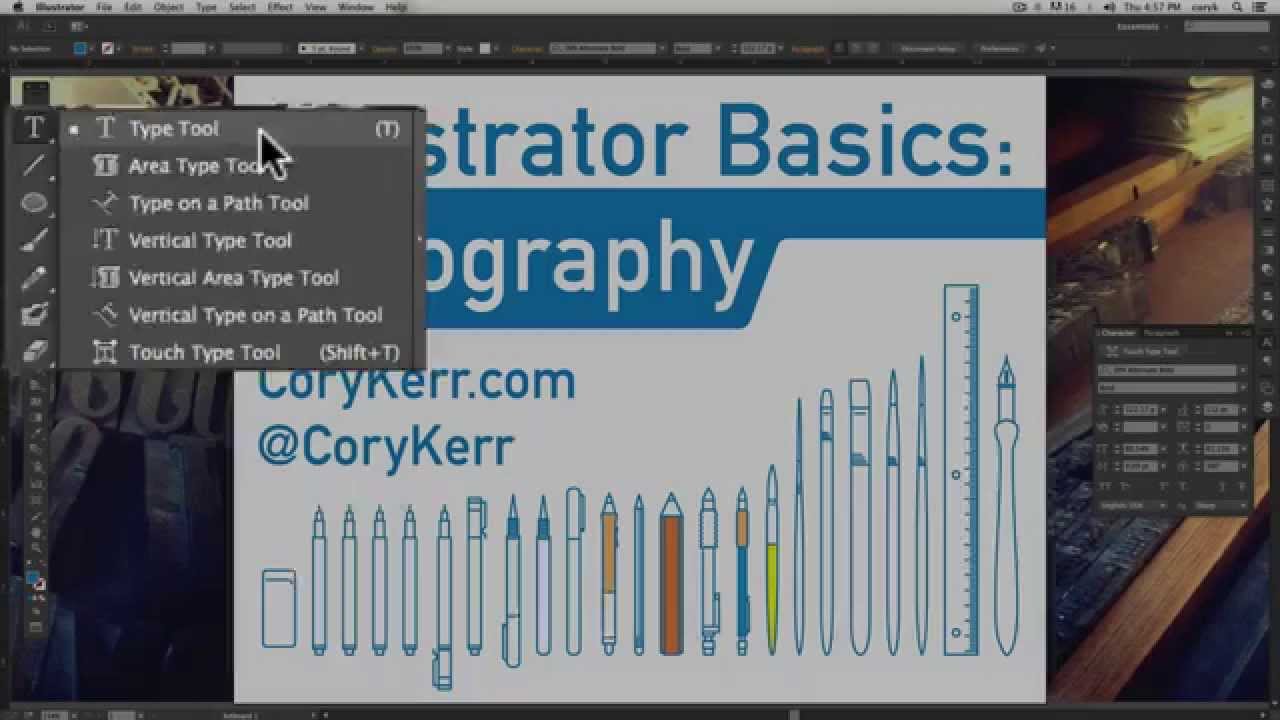Click the Style swatch in control bar
The height and width of the screenshot is (720, 1280).
pyautogui.click(x=486, y=48)
